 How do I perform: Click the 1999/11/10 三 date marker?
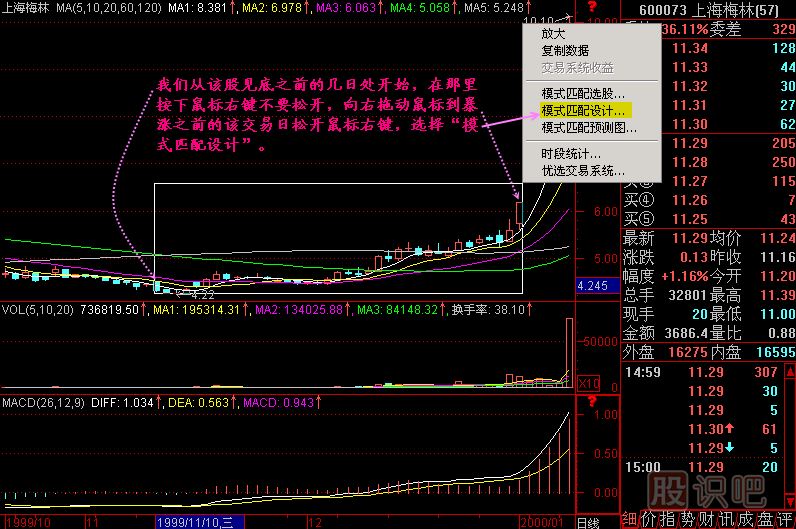coord(200,522)
